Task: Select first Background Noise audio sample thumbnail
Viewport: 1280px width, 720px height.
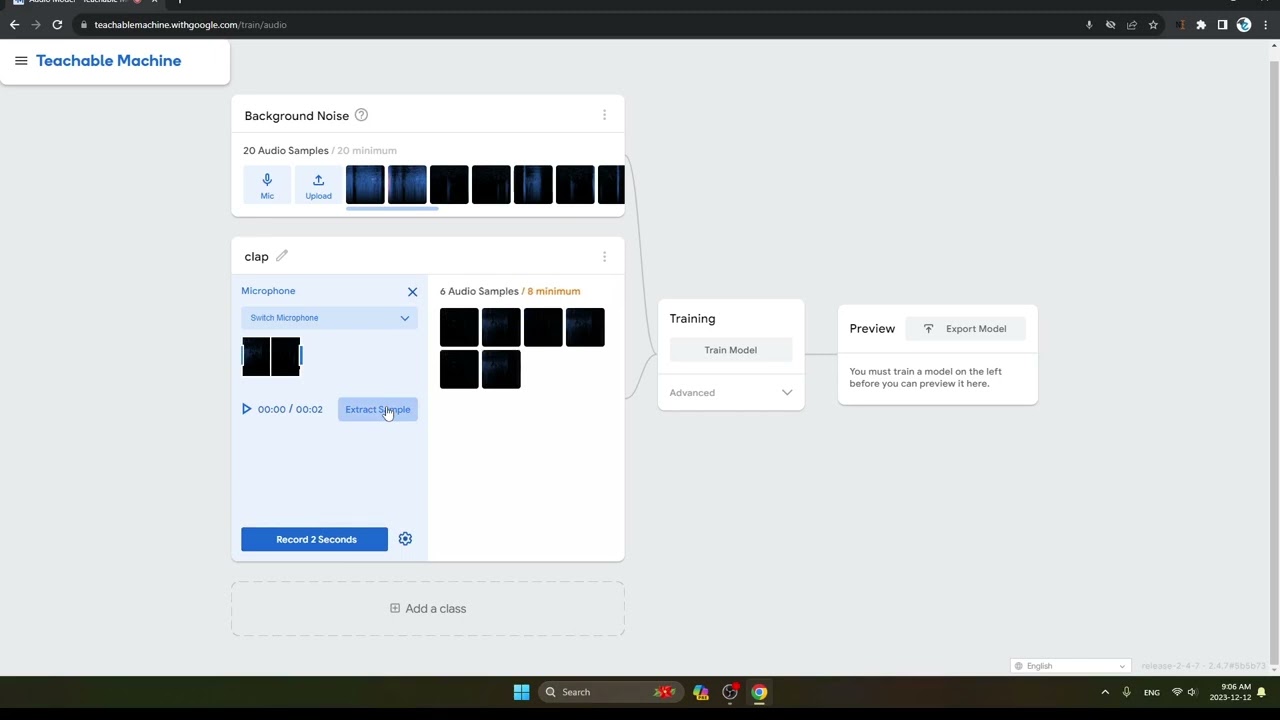Action: coord(365,185)
